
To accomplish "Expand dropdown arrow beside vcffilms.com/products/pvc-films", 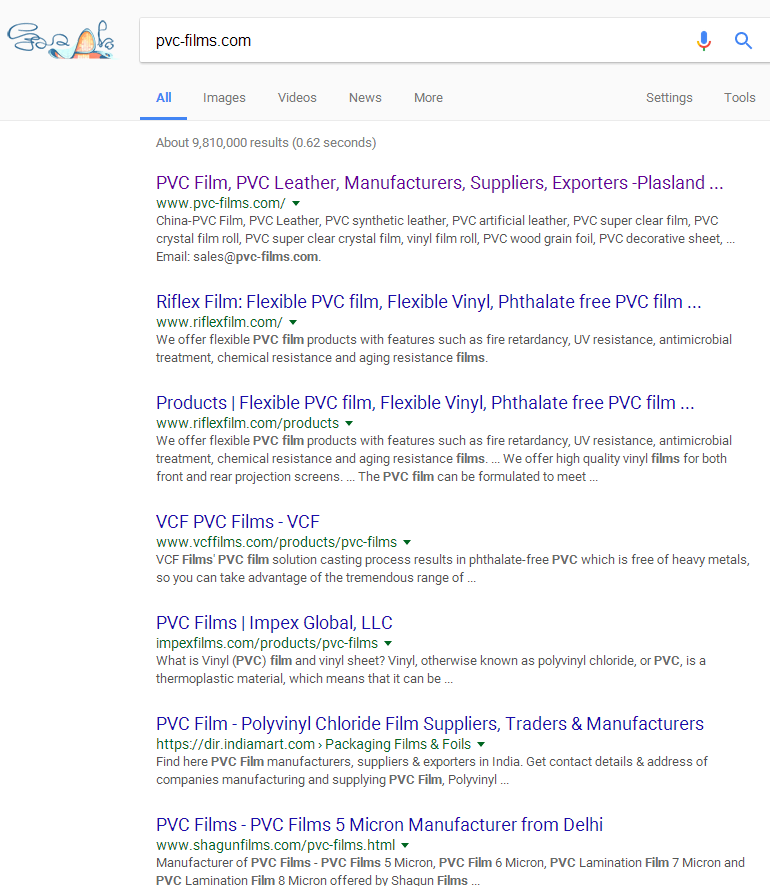I will 407,542.
